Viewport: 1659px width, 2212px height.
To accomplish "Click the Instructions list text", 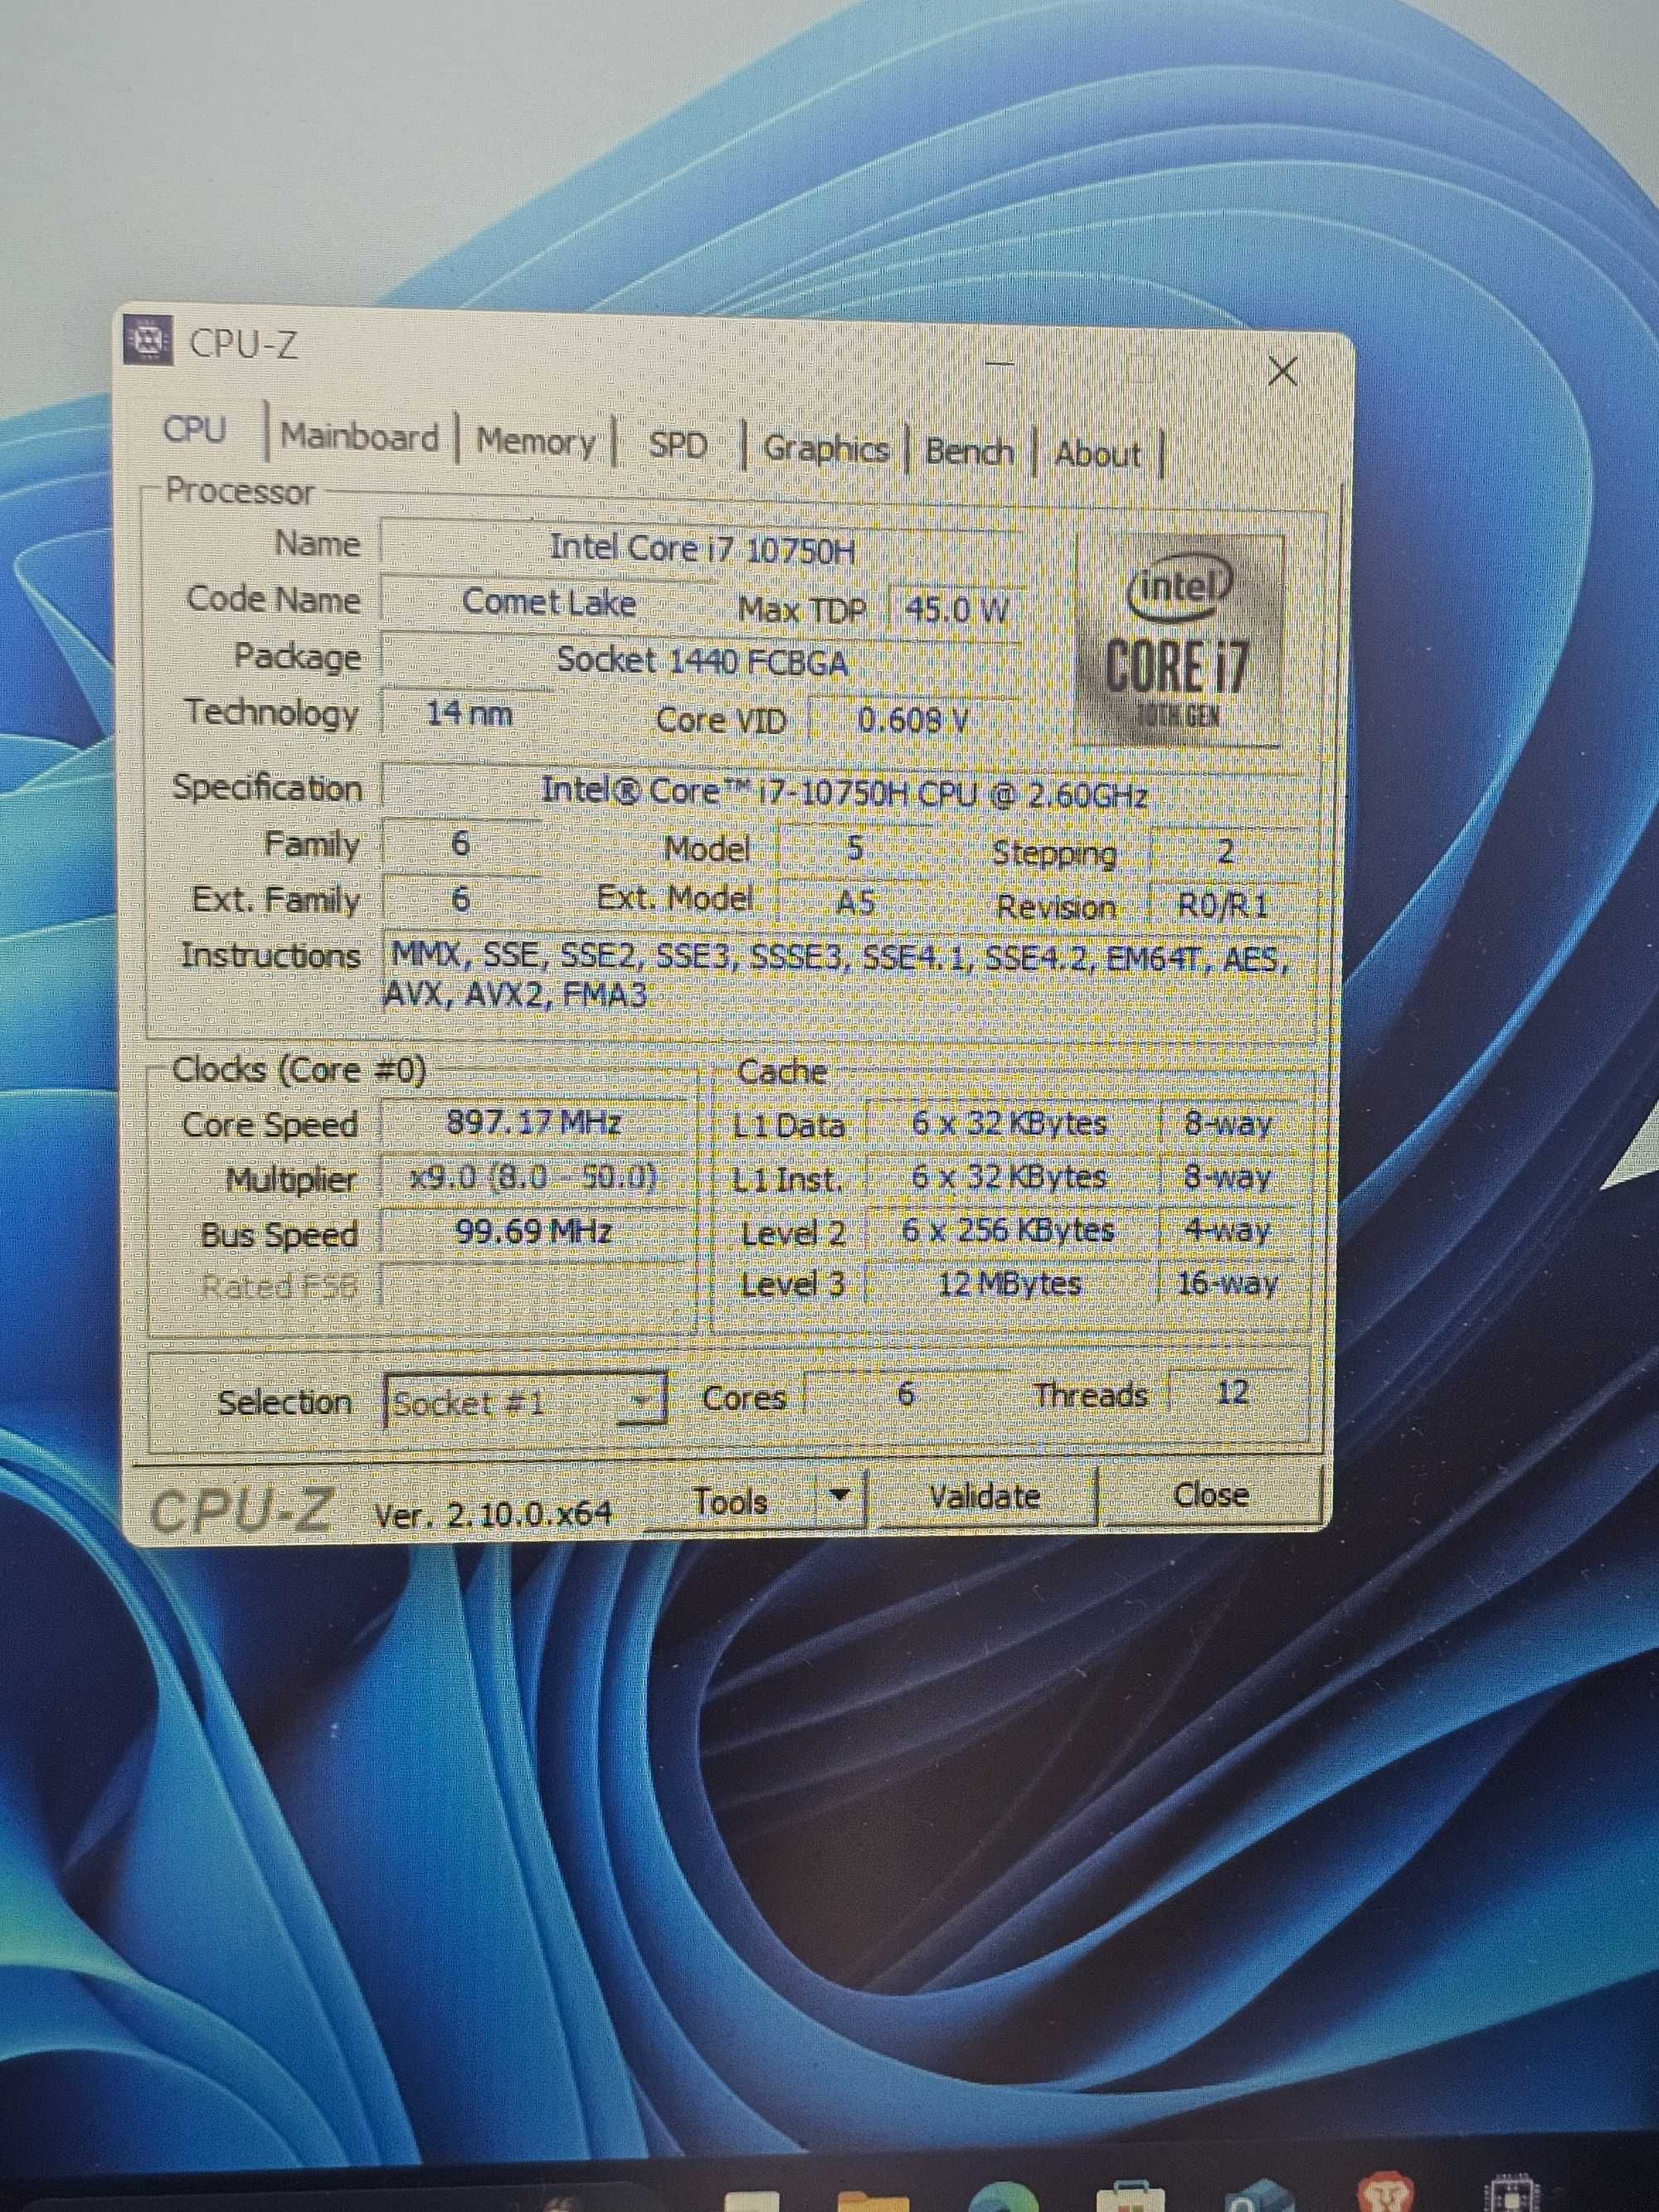I will (838, 977).
